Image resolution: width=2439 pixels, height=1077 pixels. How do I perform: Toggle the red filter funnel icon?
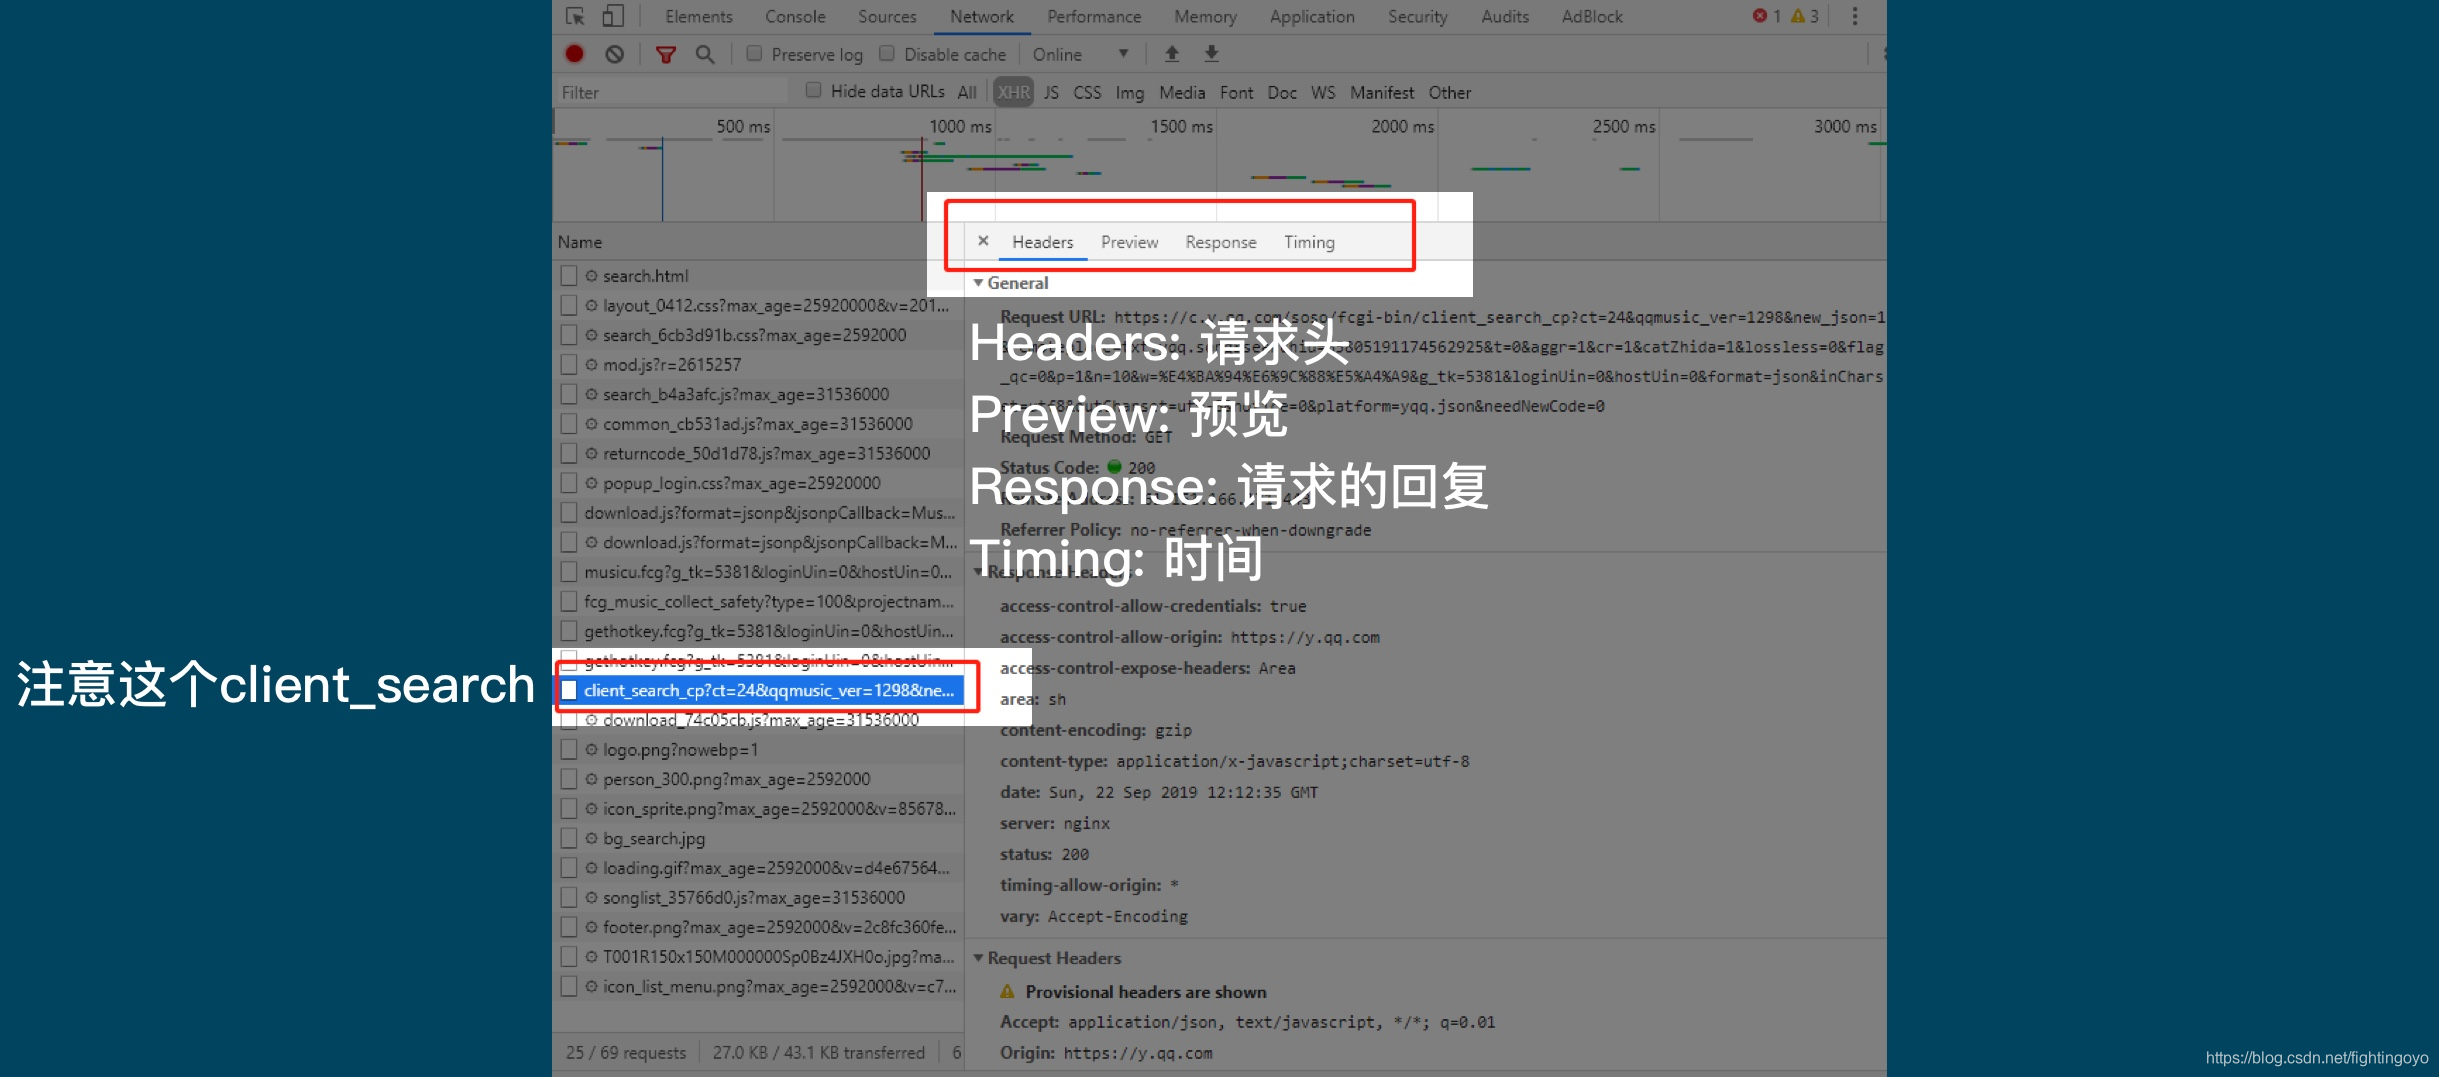click(x=665, y=54)
